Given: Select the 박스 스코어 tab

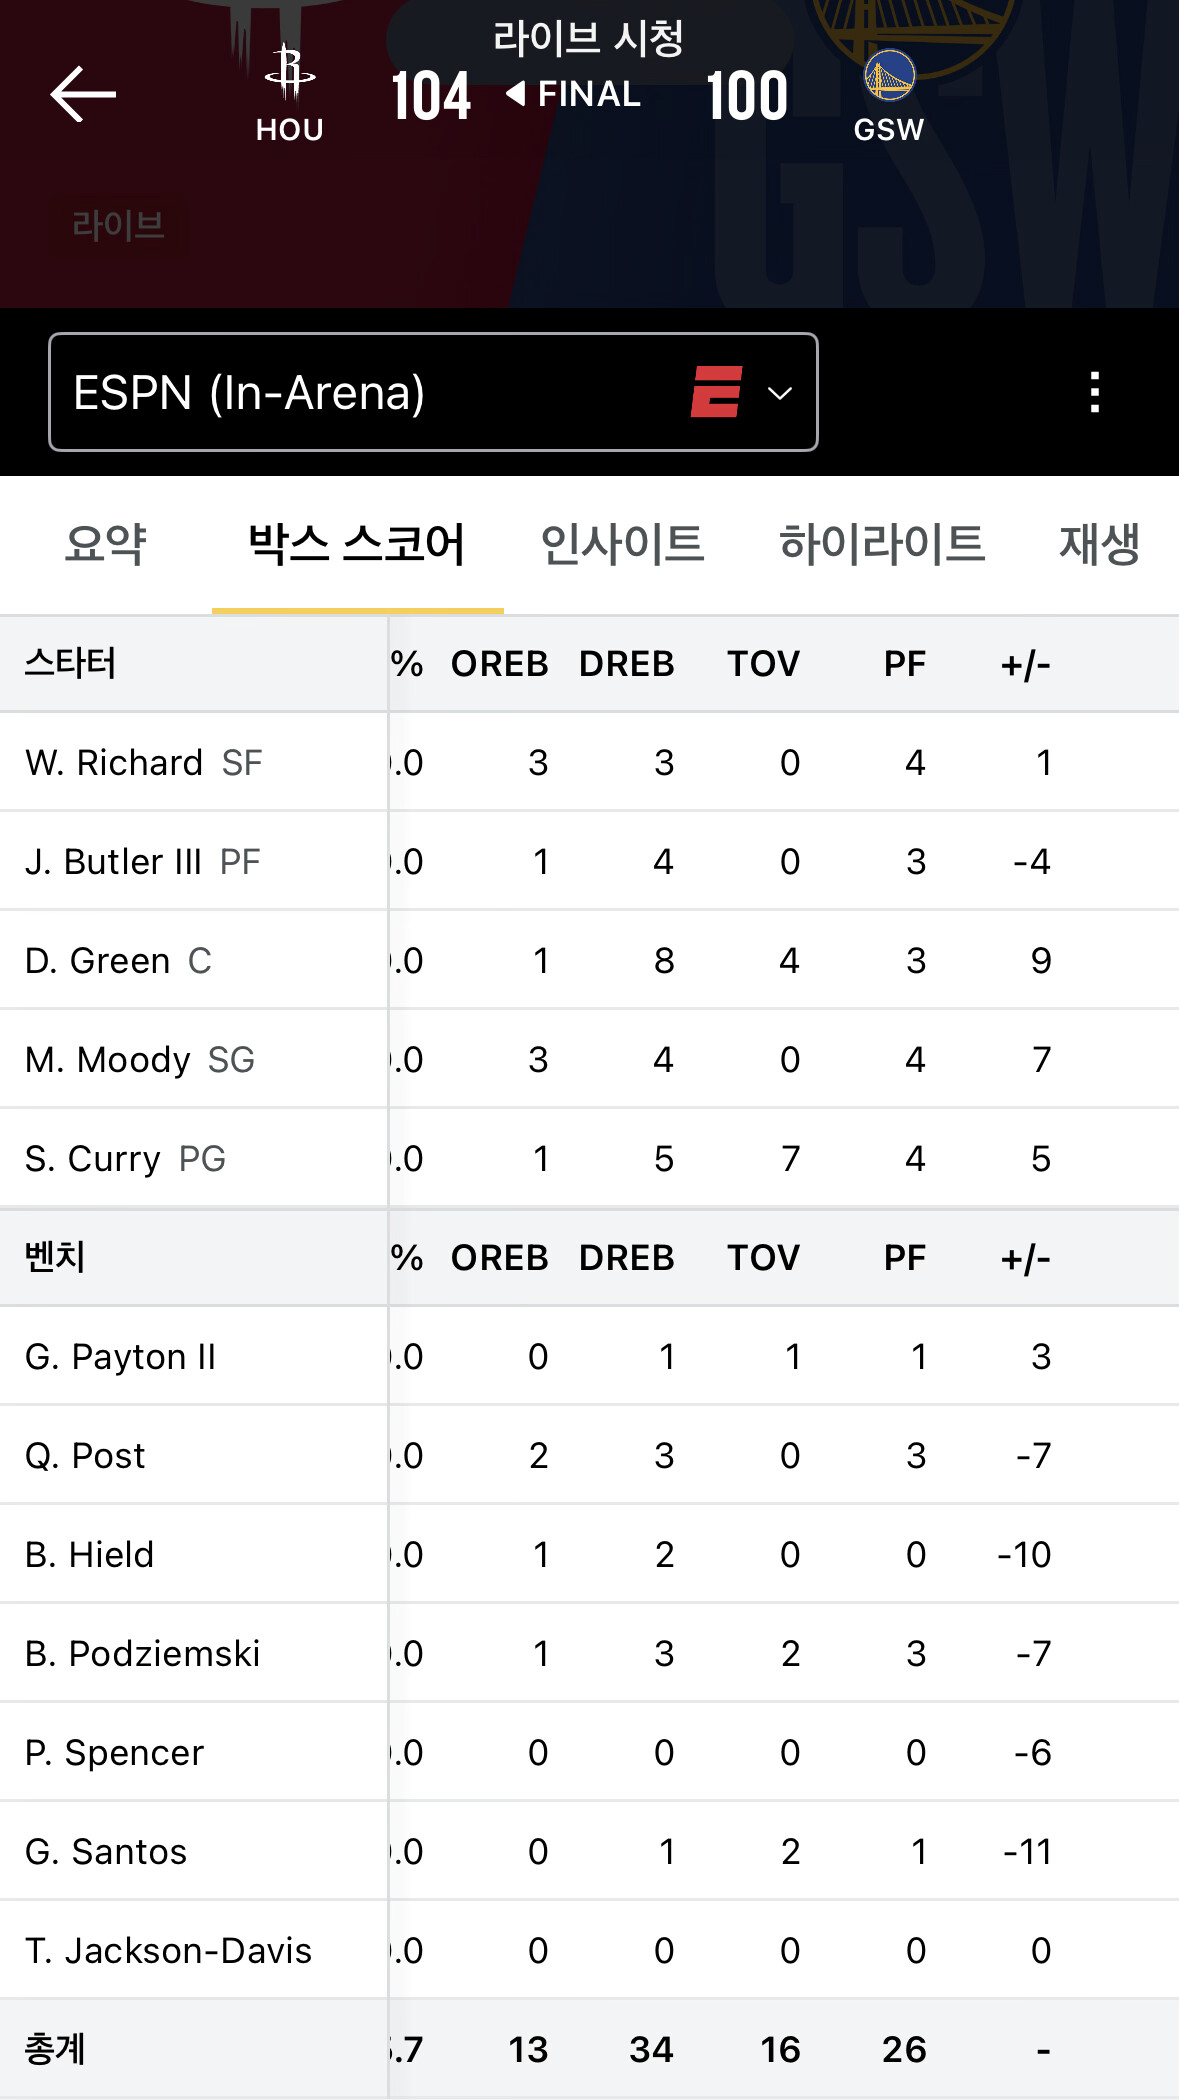Looking at the screenshot, I should (x=357, y=544).
